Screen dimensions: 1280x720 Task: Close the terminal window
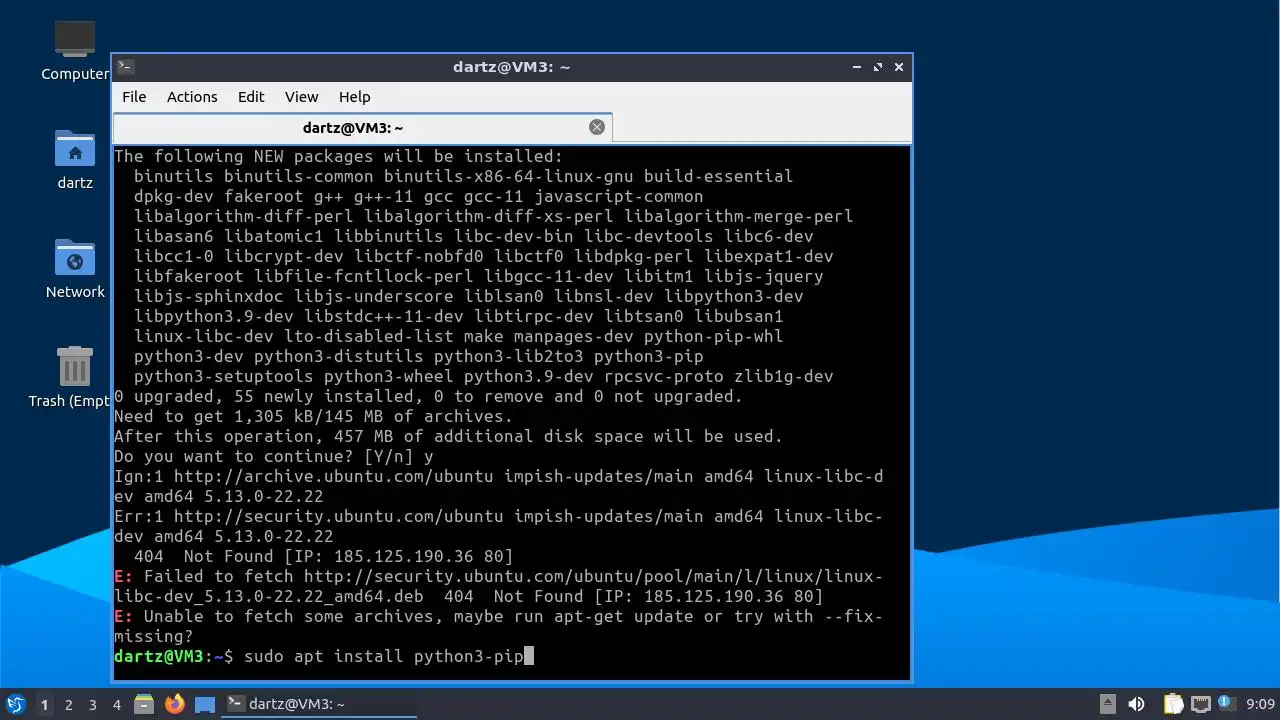(x=899, y=67)
